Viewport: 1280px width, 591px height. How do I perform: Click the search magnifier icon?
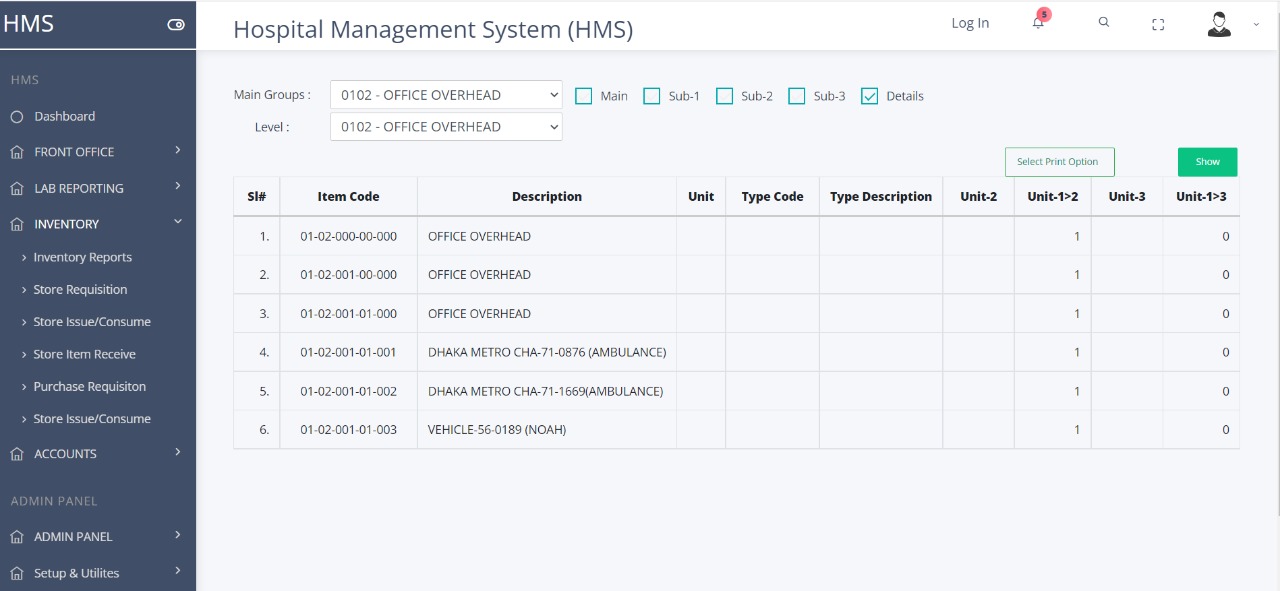1103,22
